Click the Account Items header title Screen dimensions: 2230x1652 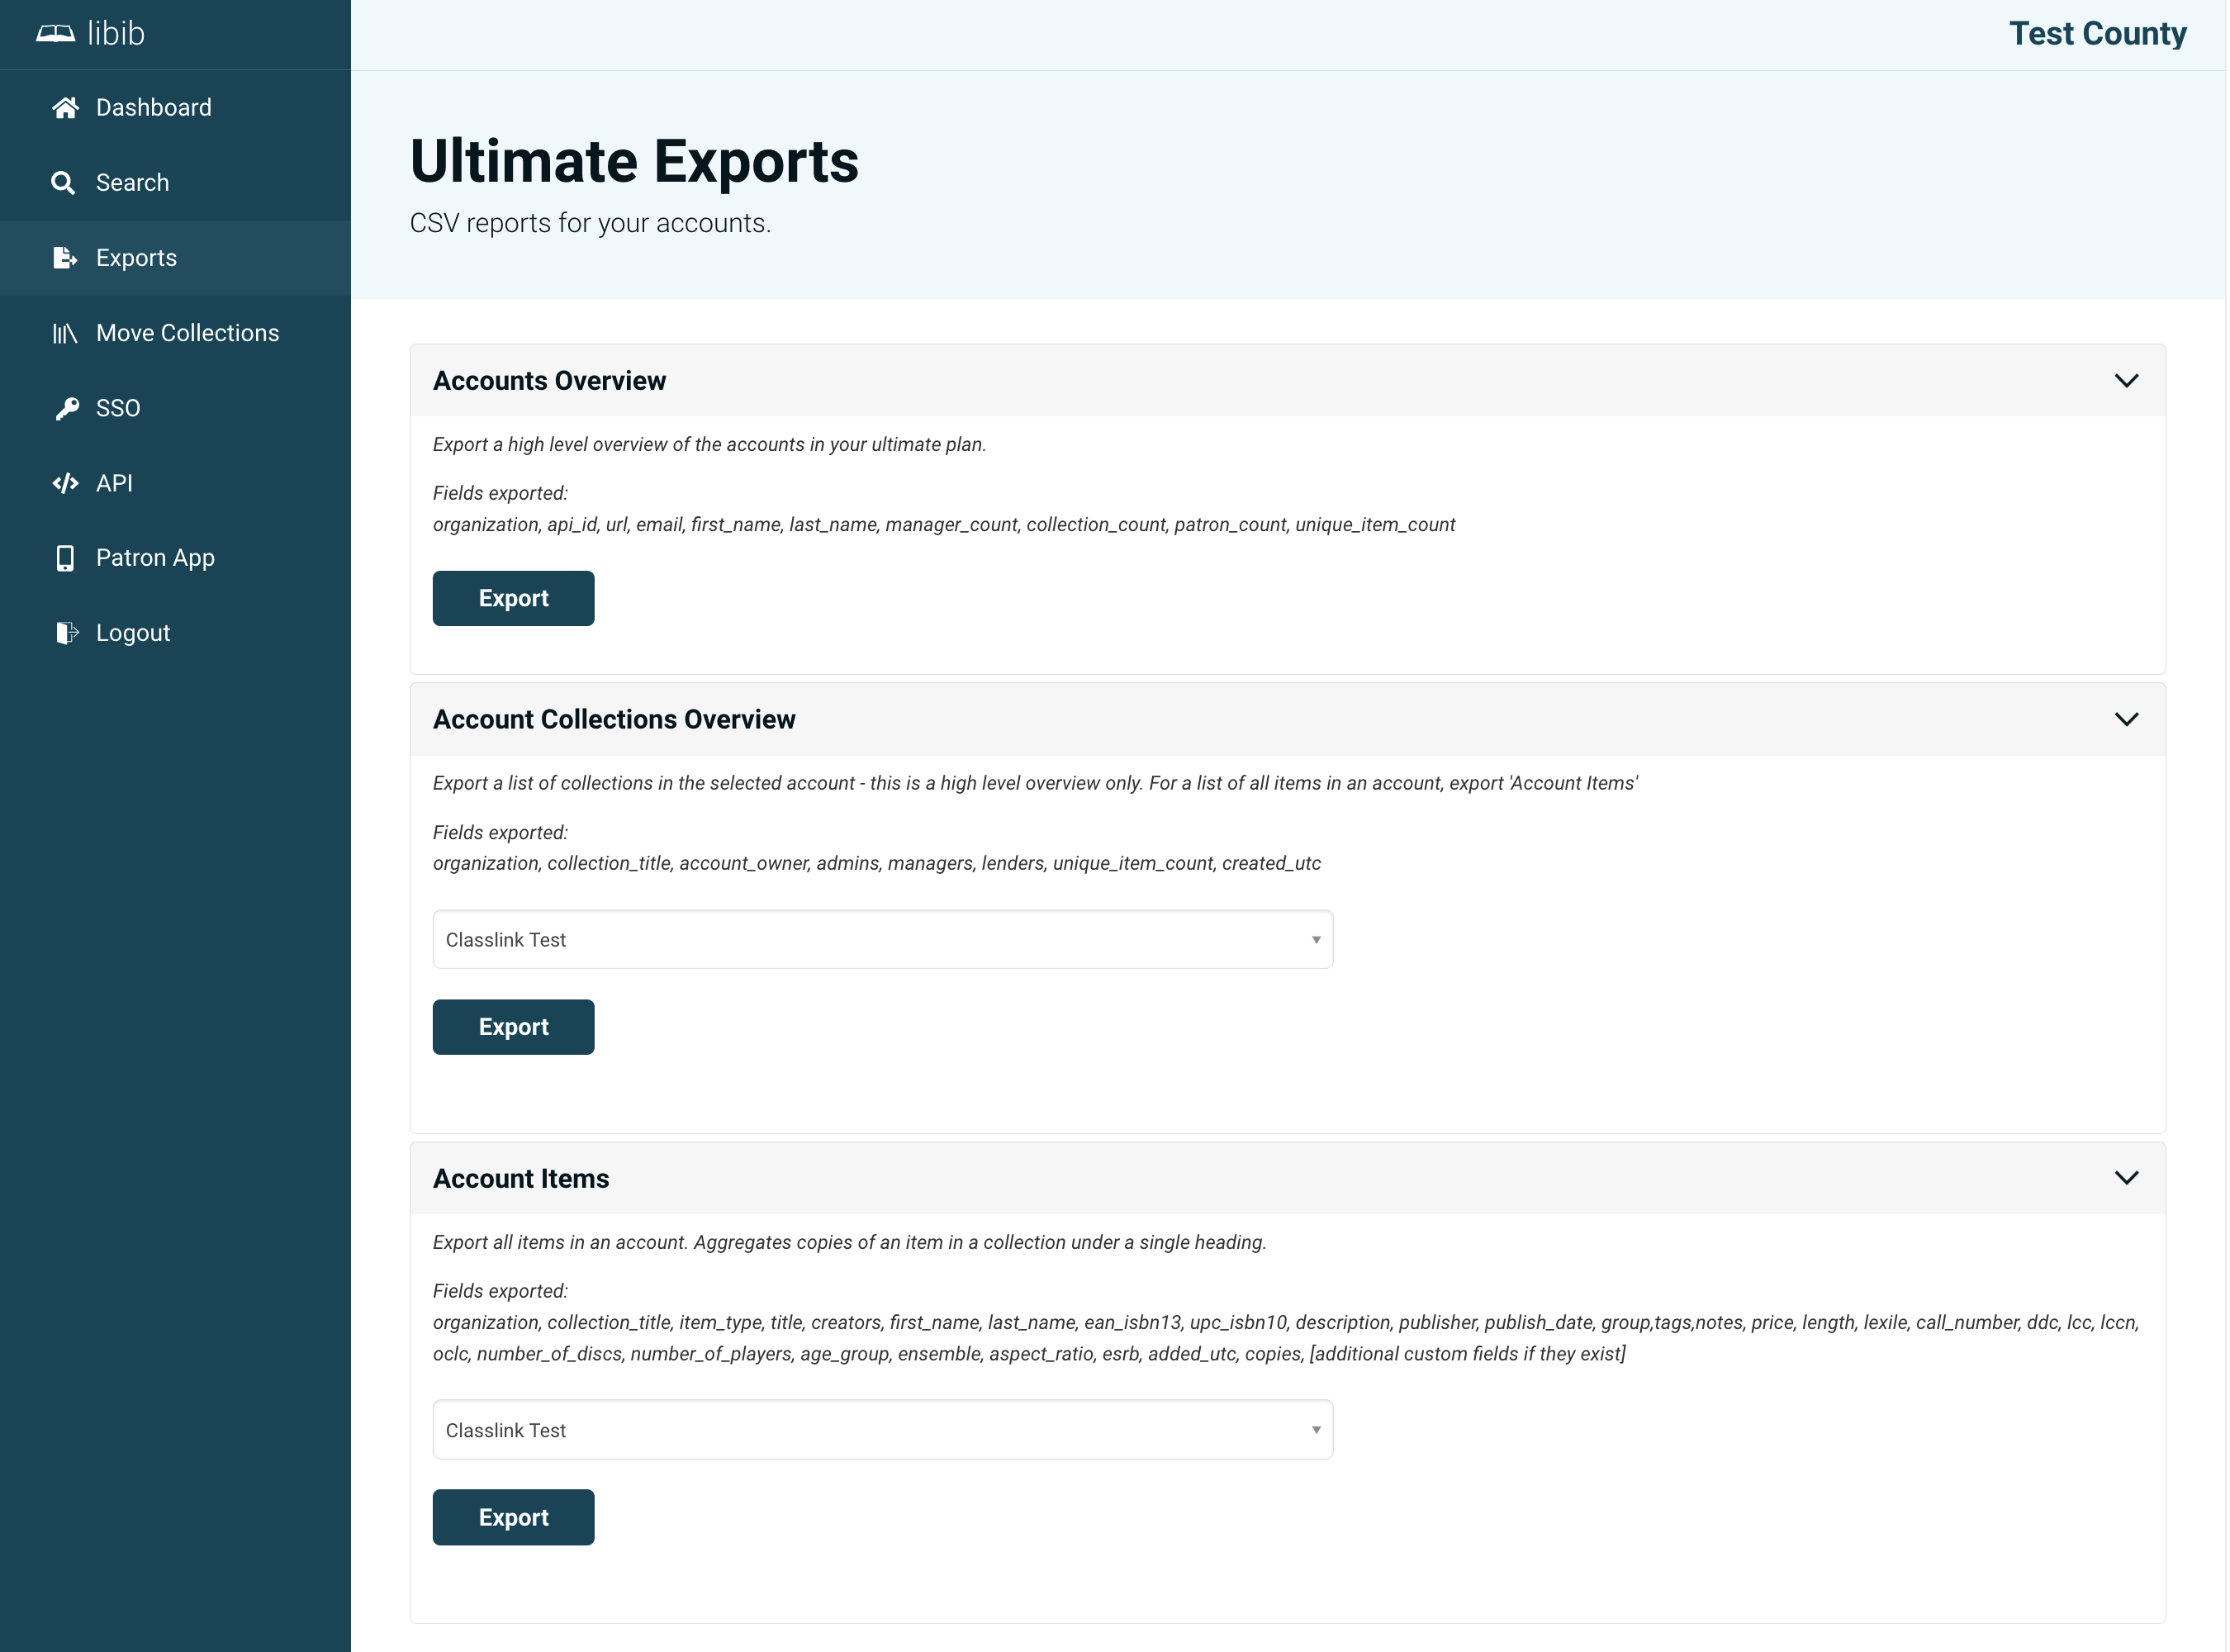coord(521,1179)
